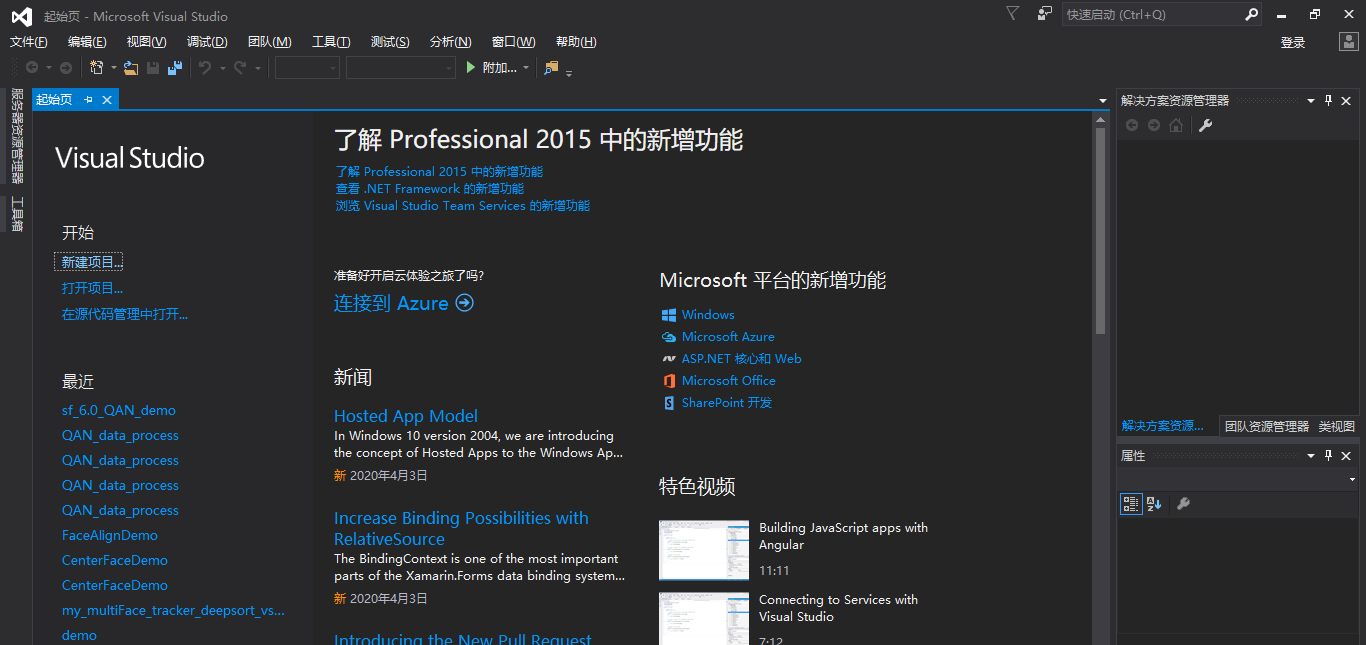Click the Open File folder toolbar icon
1366x645 pixels.
[x=130, y=67]
